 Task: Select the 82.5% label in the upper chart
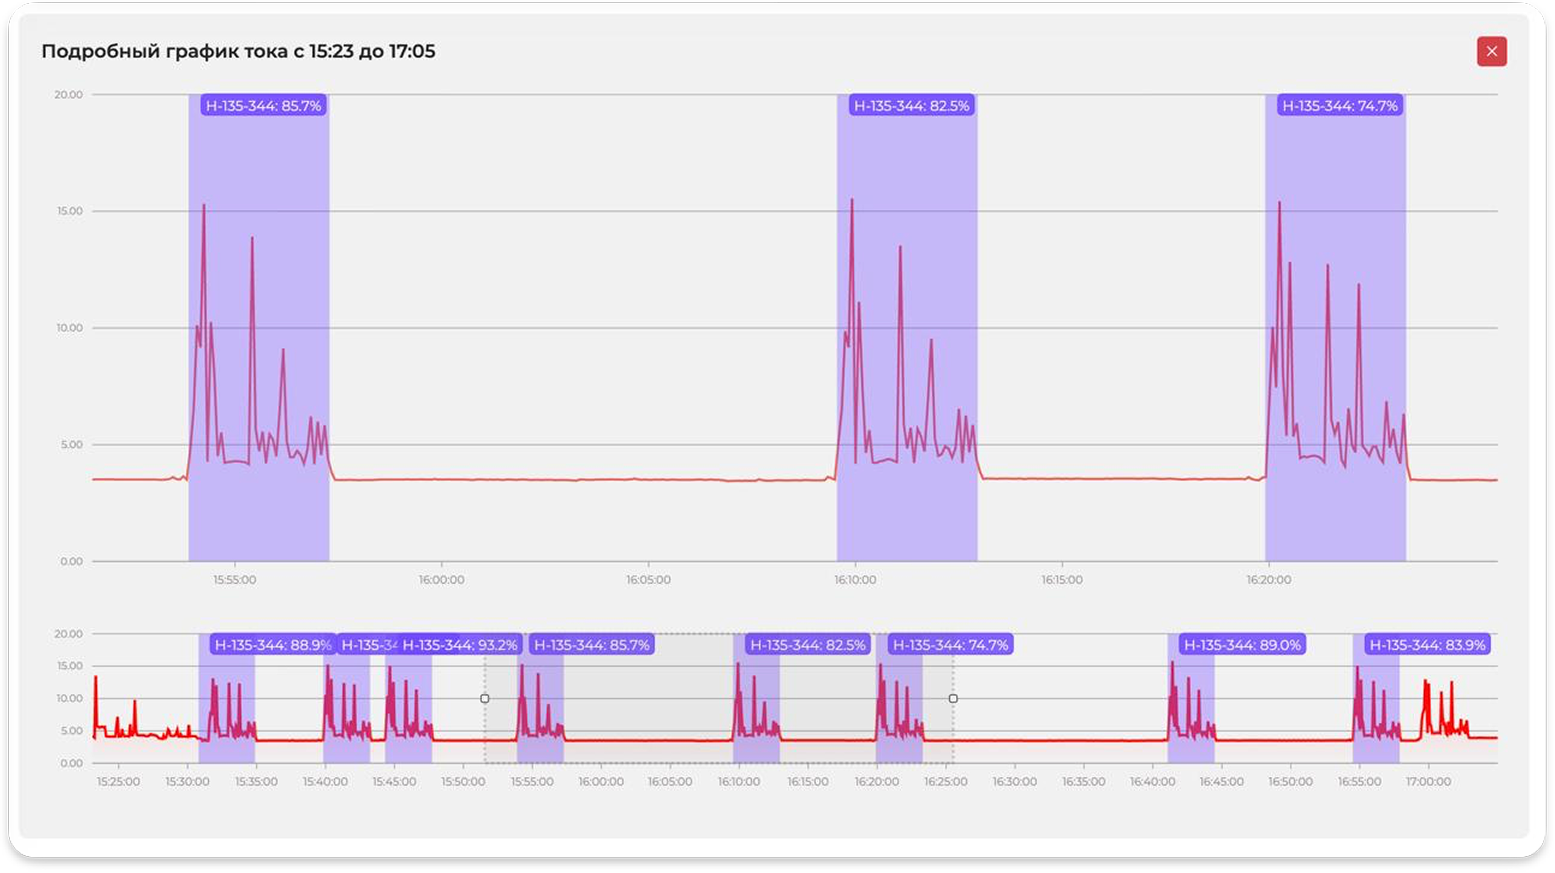coord(911,106)
